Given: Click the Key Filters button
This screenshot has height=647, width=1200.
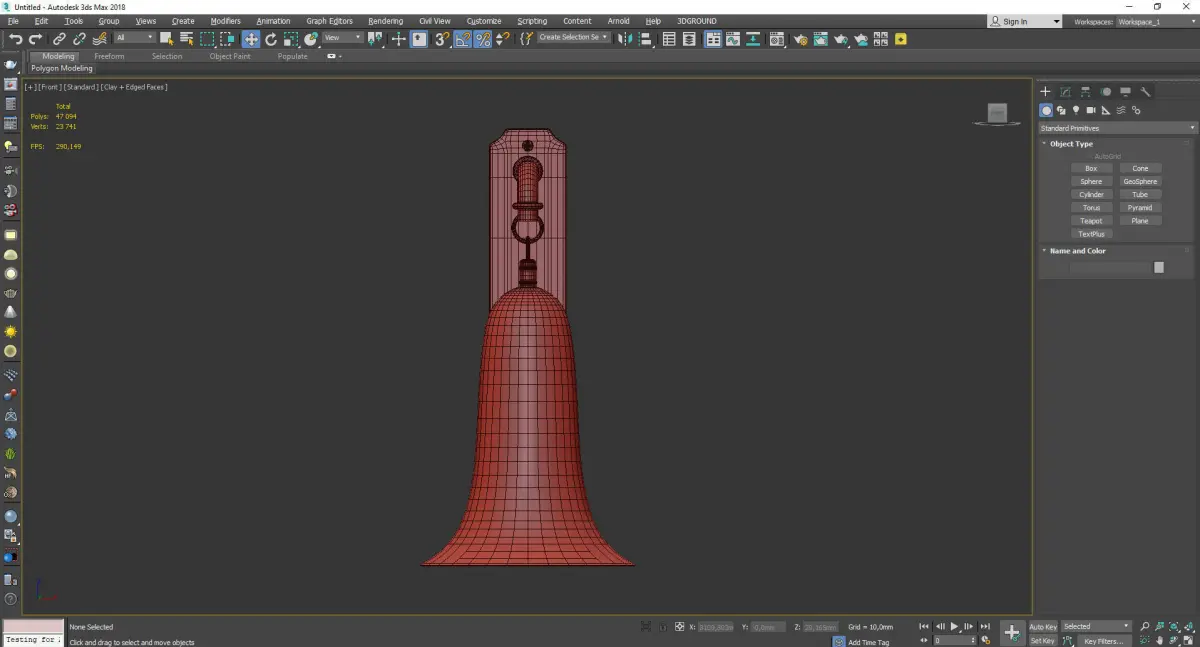Looking at the screenshot, I should coord(1103,641).
